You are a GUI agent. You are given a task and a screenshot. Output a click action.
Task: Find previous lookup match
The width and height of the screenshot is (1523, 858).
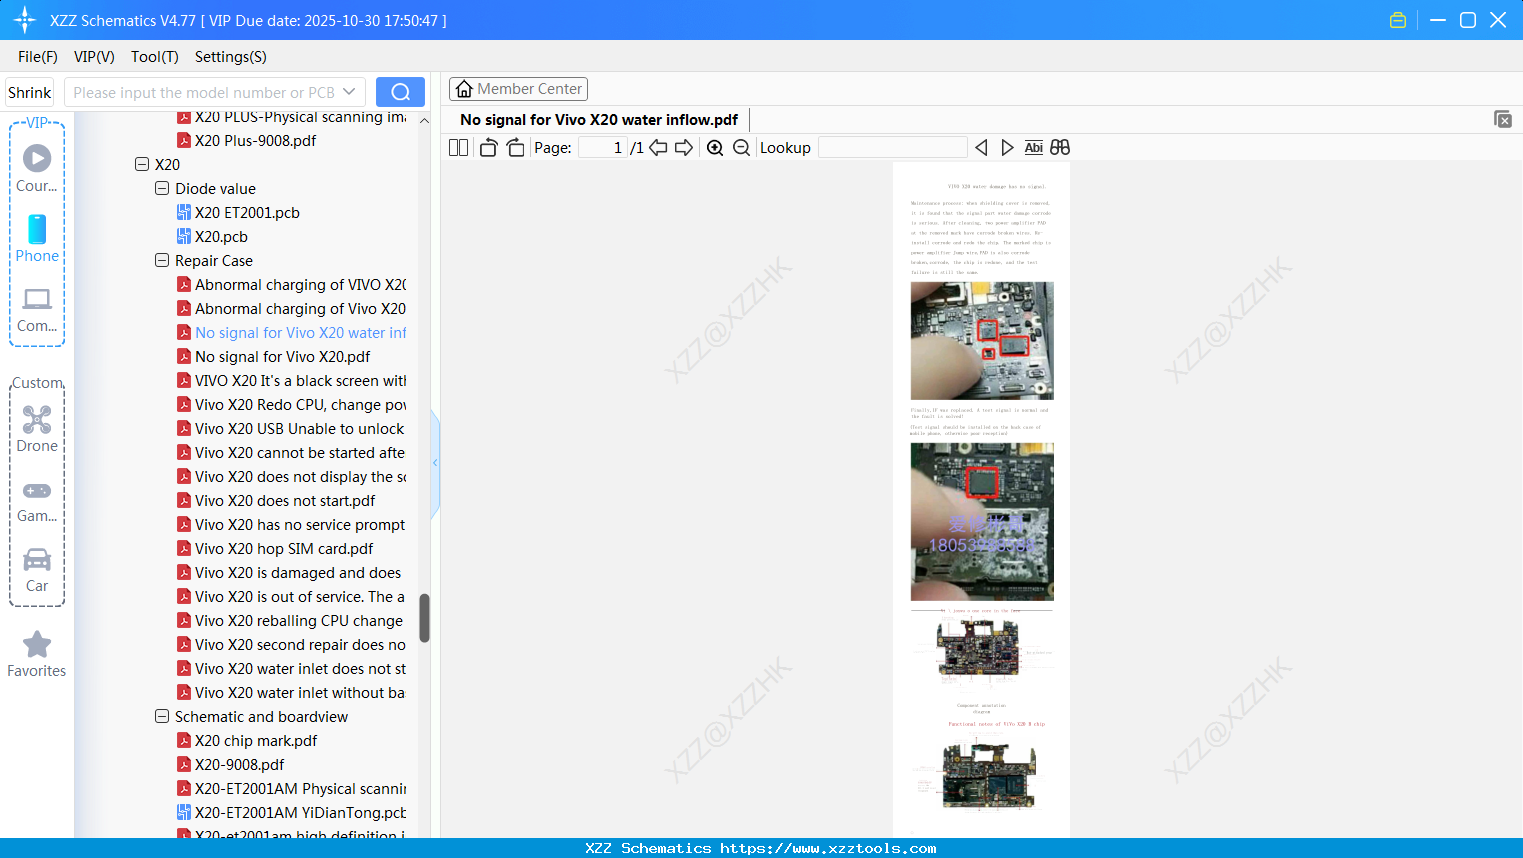pyautogui.click(x=981, y=147)
